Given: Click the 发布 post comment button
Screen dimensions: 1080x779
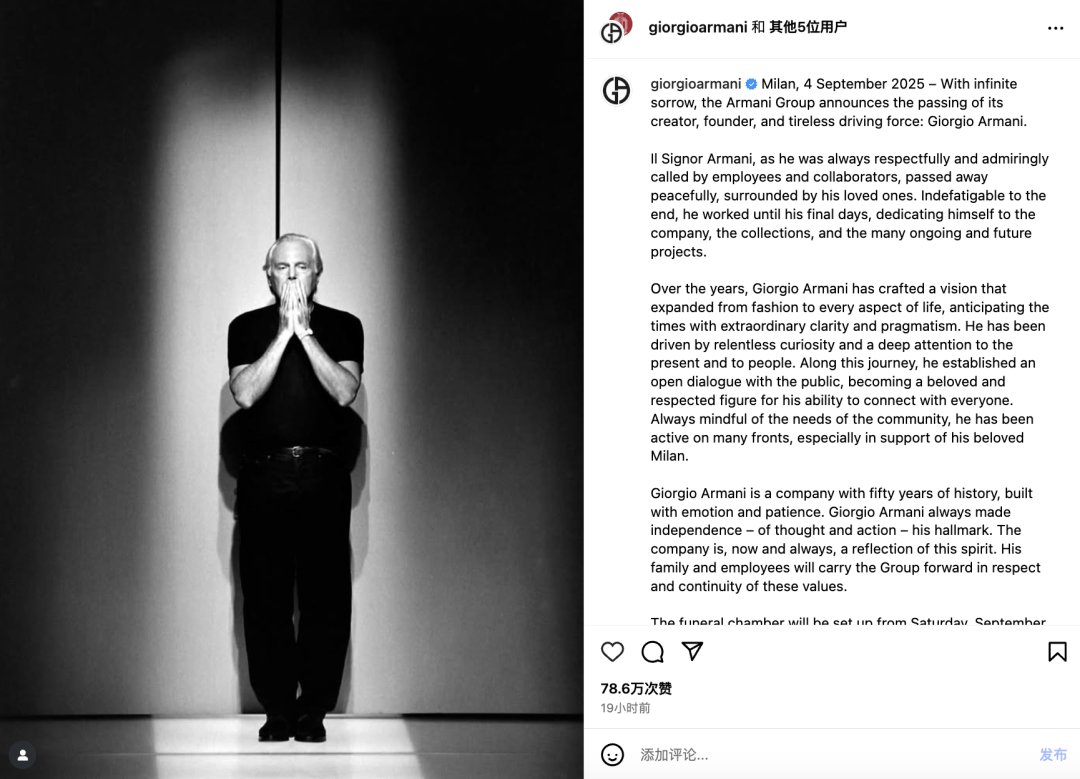Looking at the screenshot, I should pyautogui.click(x=1053, y=755).
